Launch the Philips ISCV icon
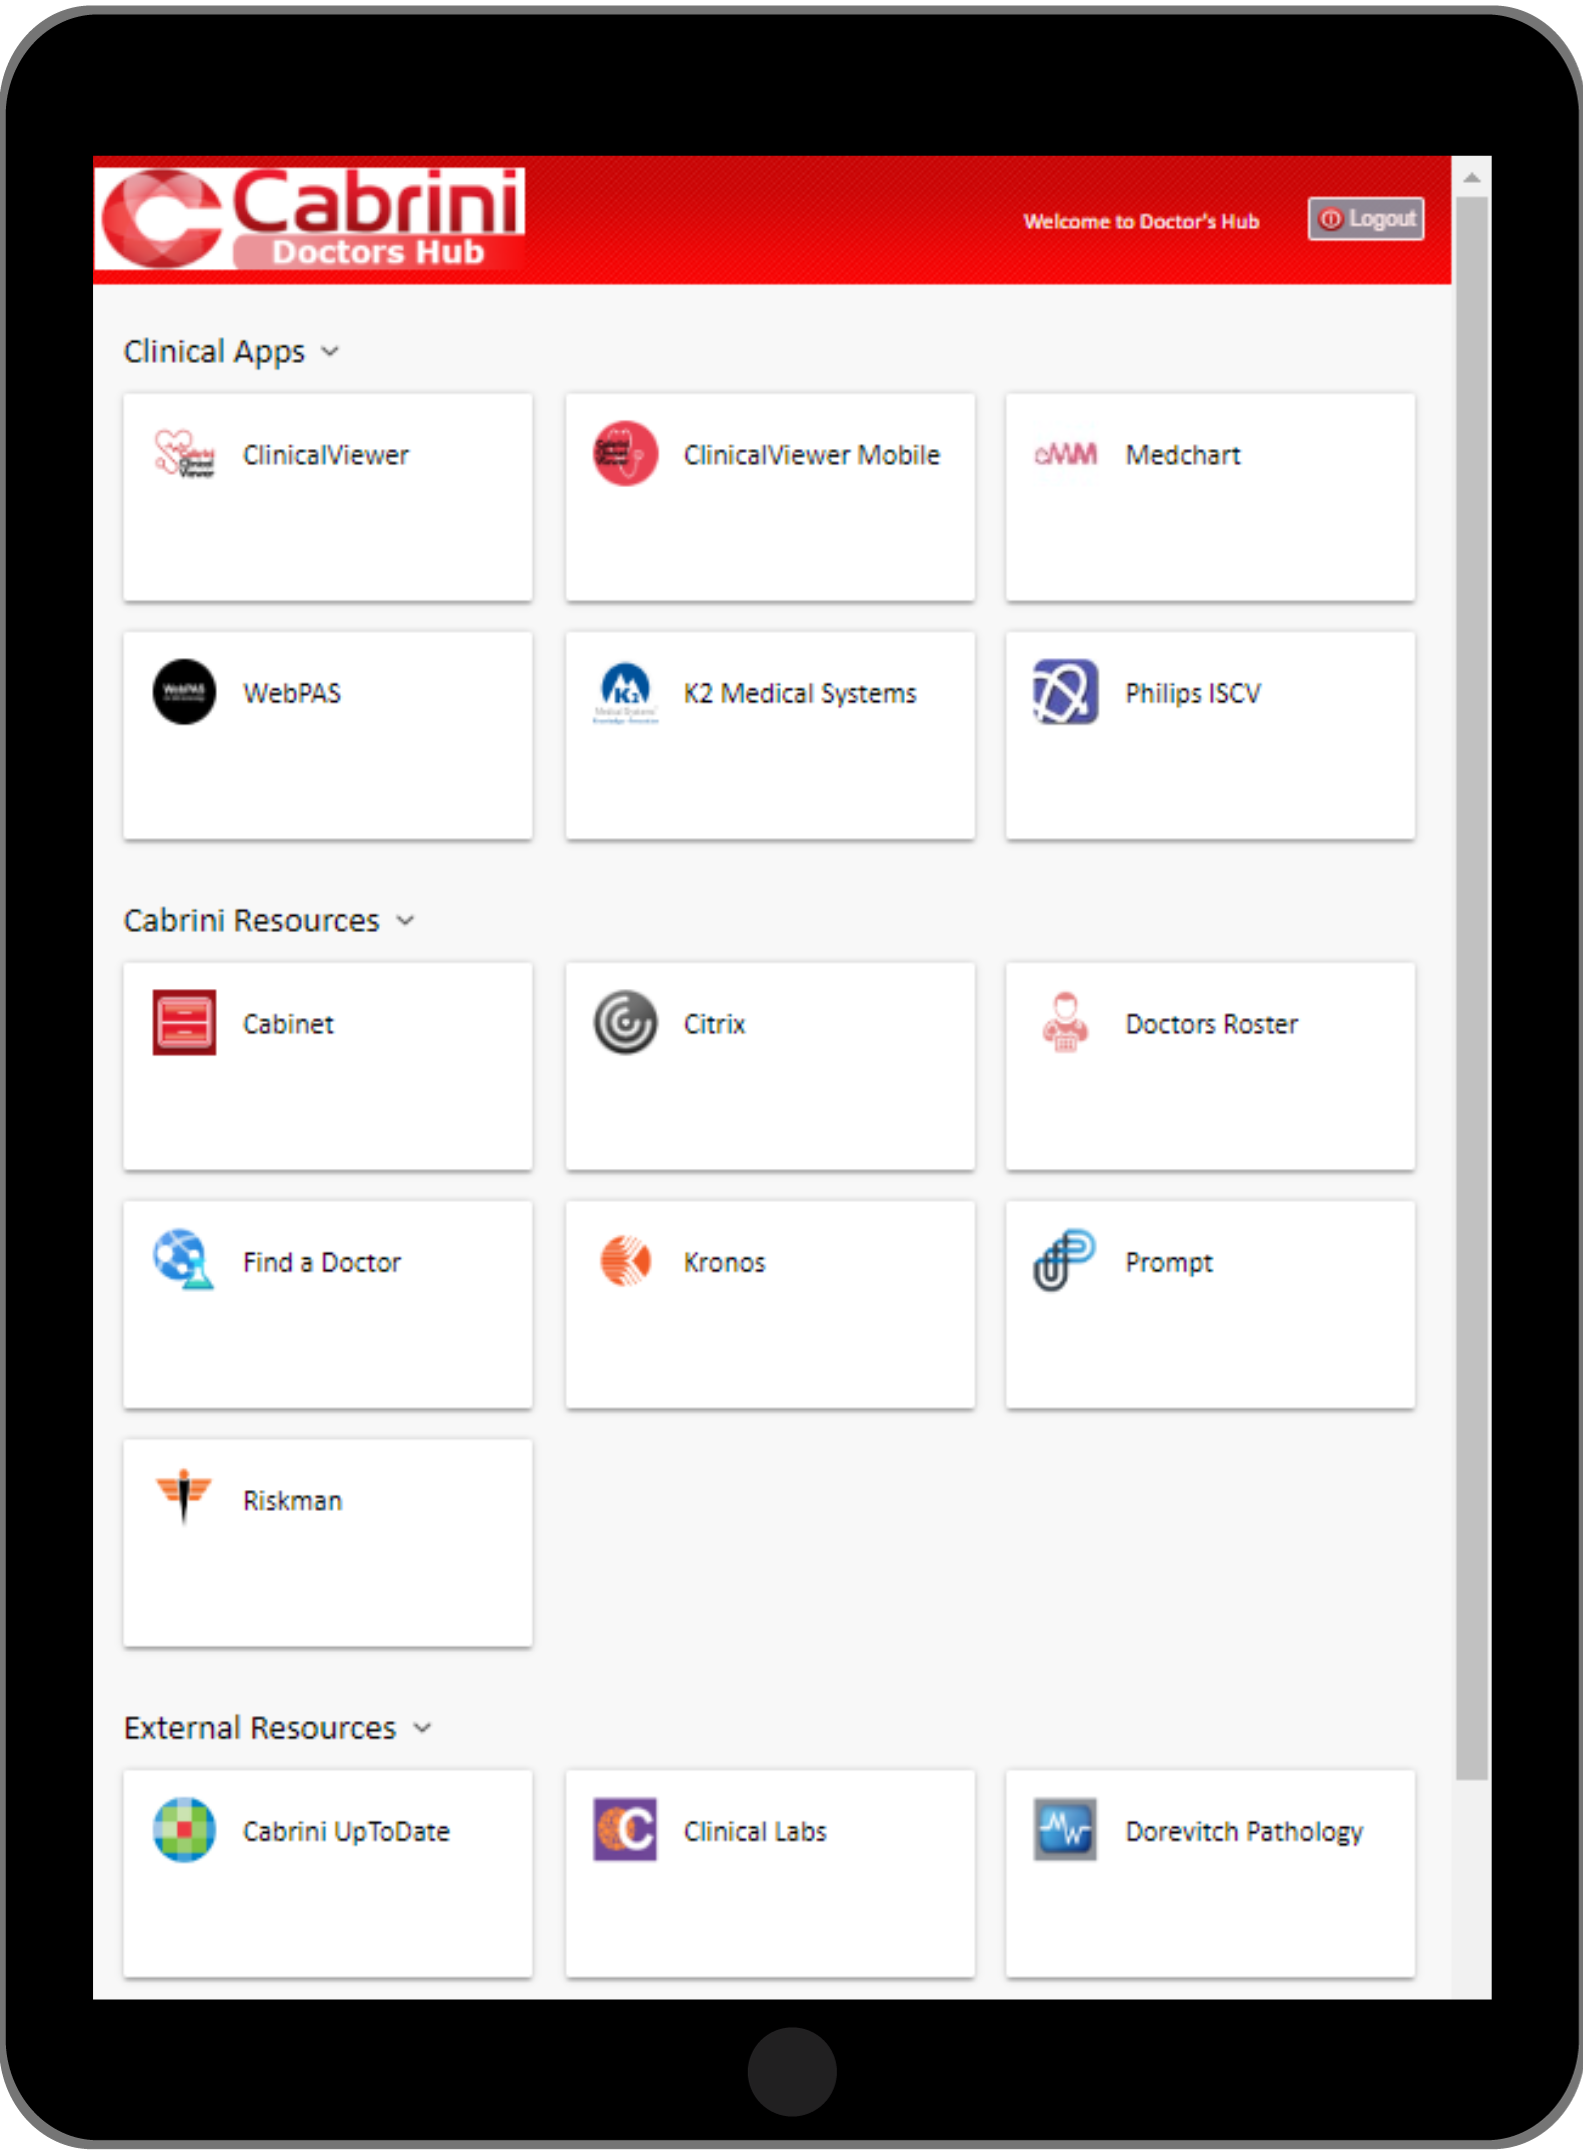 pyautogui.click(x=1065, y=692)
